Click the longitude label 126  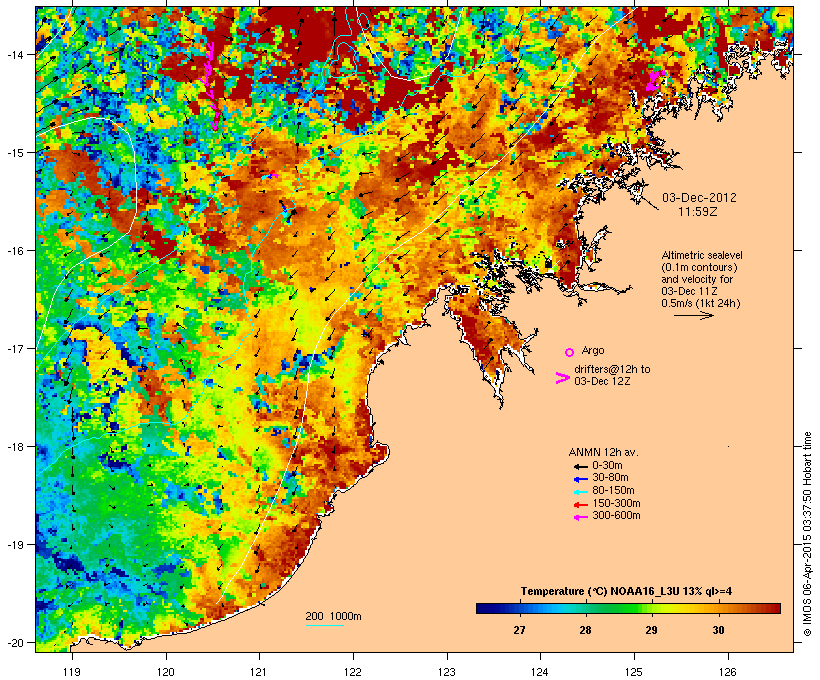pyautogui.click(x=728, y=672)
